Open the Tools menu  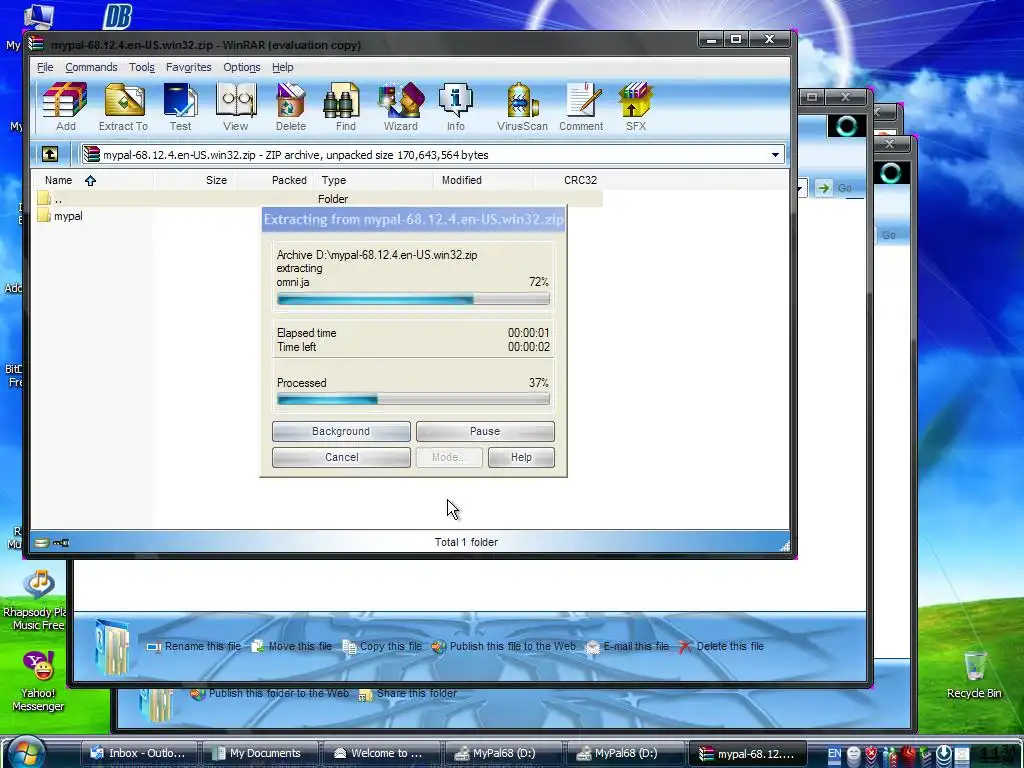[x=142, y=67]
